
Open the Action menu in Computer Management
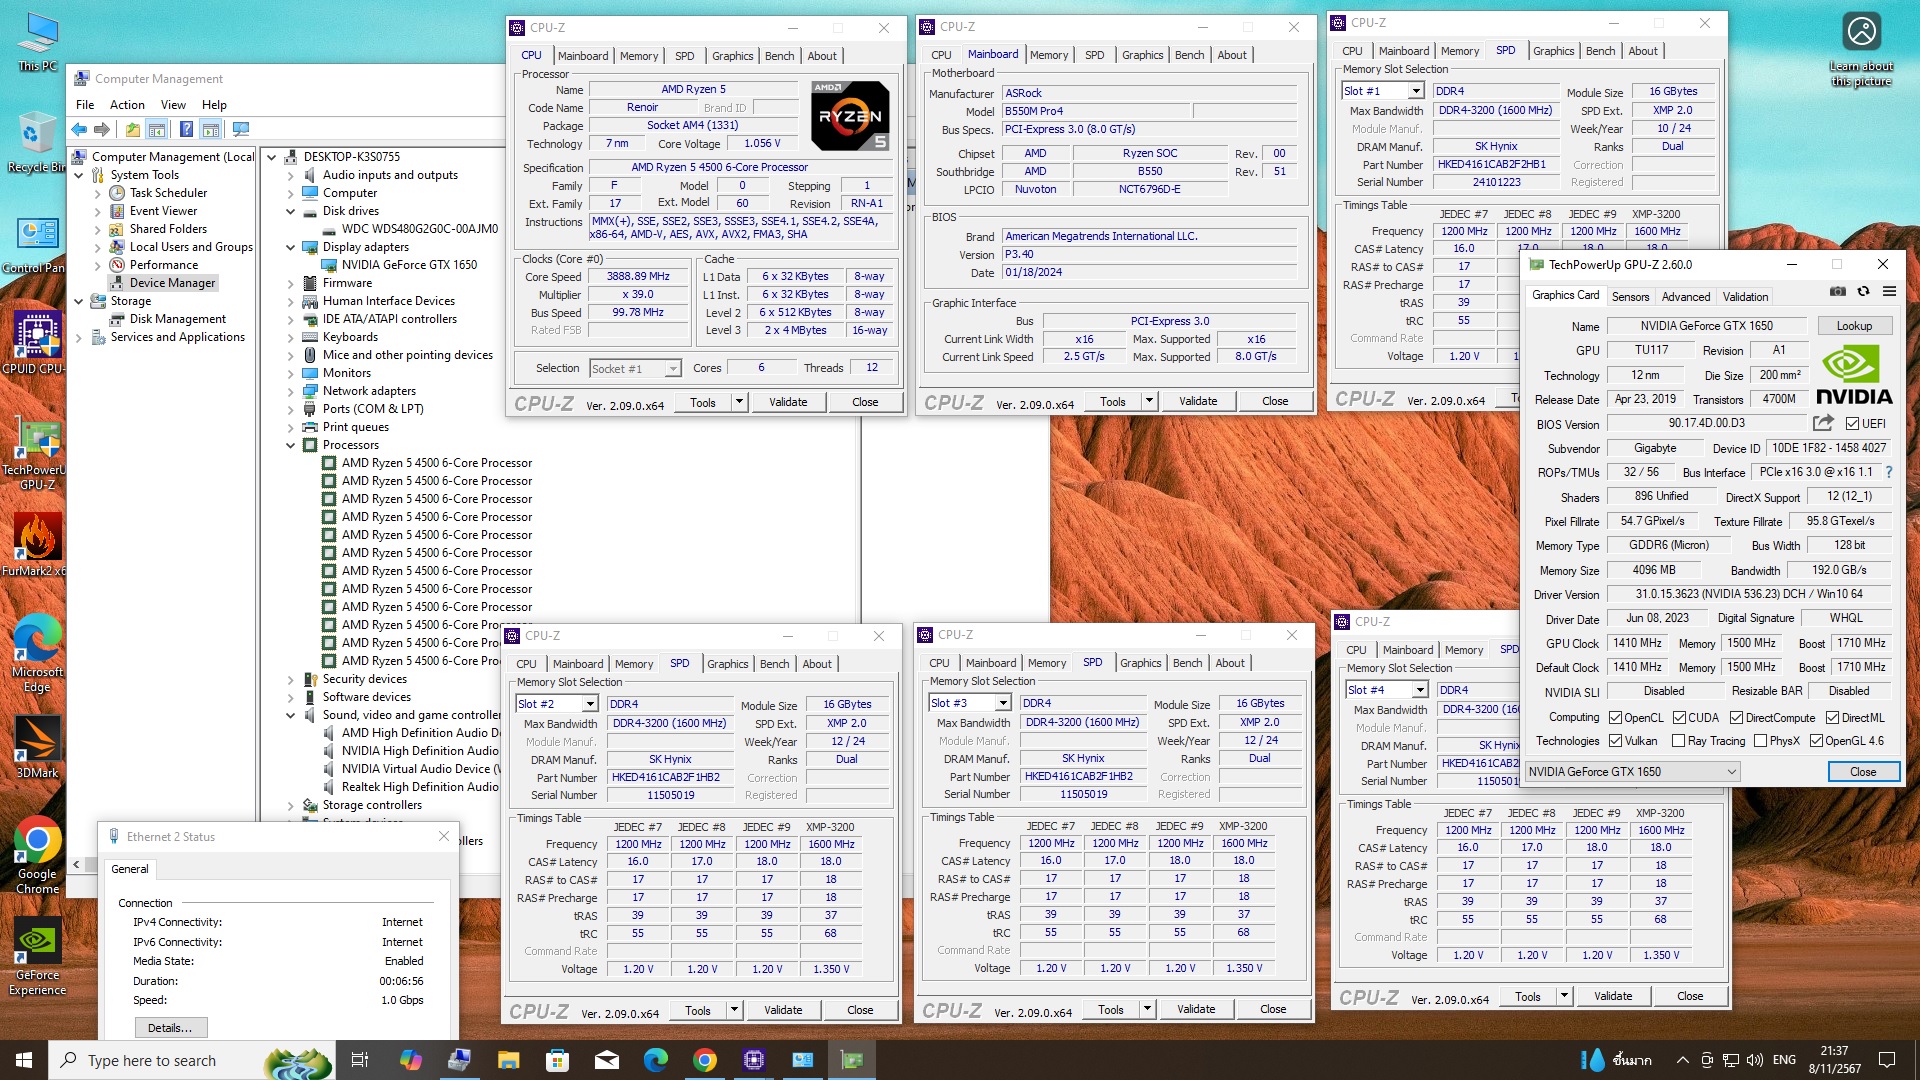point(127,104)
